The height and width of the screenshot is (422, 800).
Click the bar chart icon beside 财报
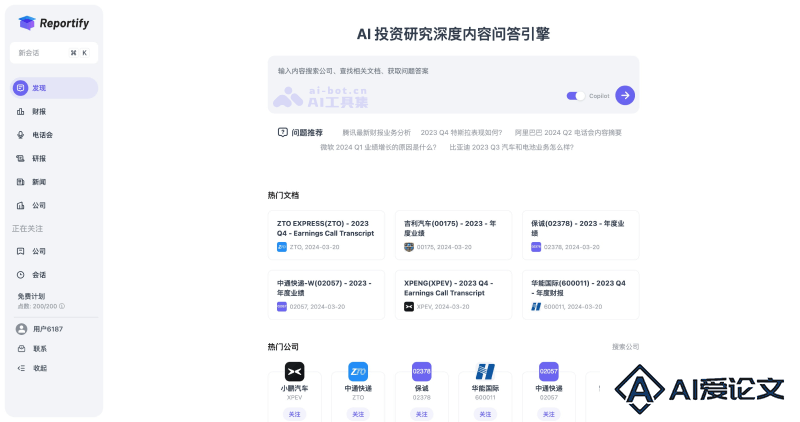(20, 111)
